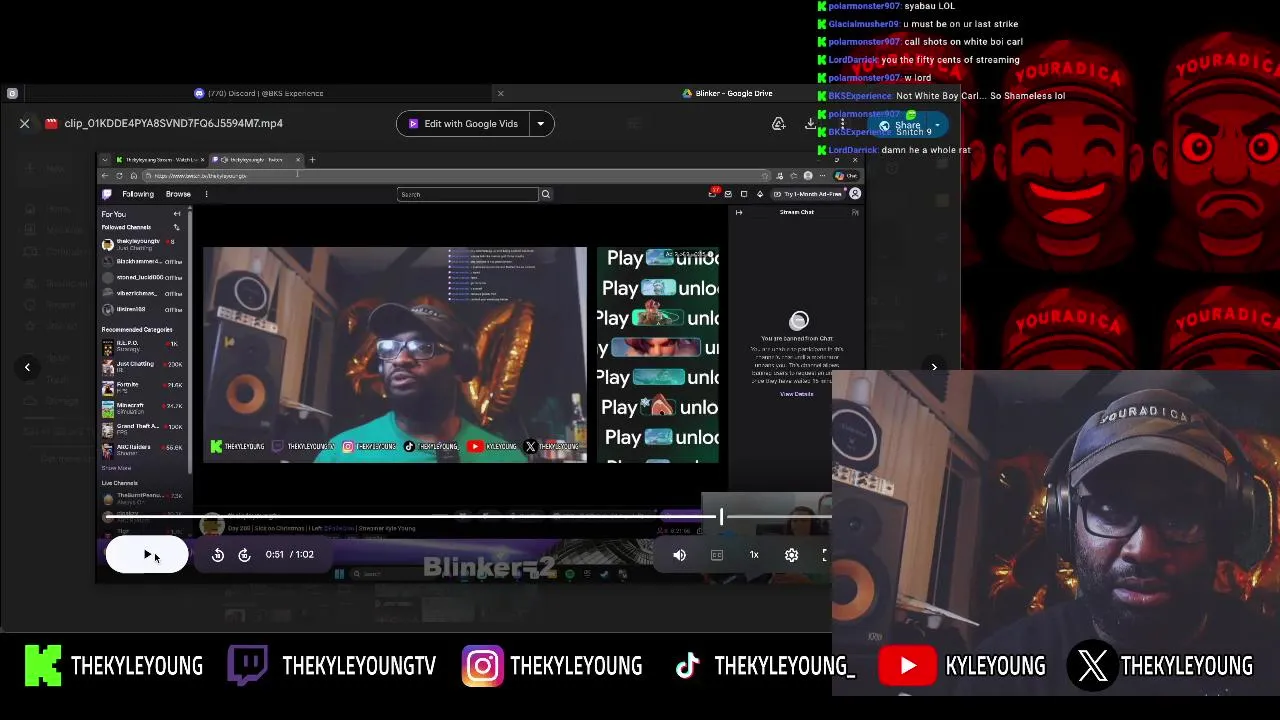Click polarmonster907 'w lord' chat message
Image resolution: width=1280 pixels, height=720 pixels.
click(x=874, y=78)
